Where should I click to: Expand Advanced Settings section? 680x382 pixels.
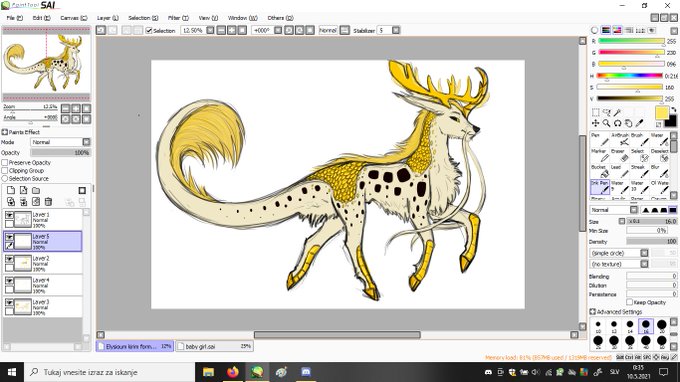(x=593, y=312)
